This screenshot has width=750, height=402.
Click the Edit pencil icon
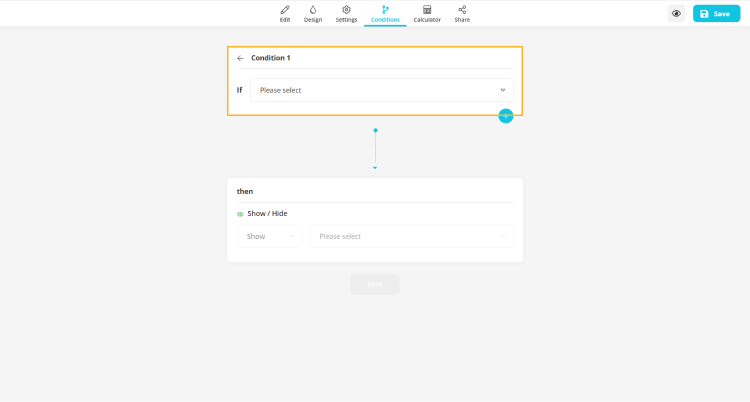pyautogui.click(x=285, y=9)
